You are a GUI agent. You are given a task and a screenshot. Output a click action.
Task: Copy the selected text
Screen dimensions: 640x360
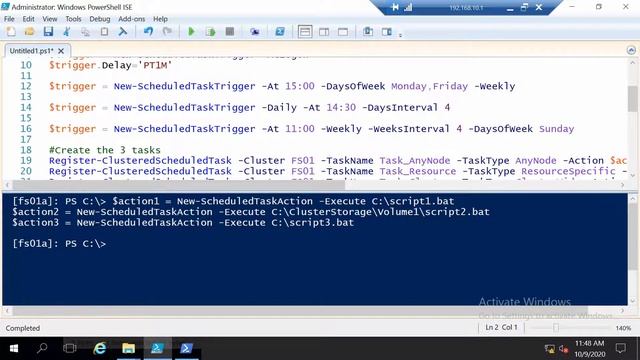pyautogui.click(x=85, y=31)
